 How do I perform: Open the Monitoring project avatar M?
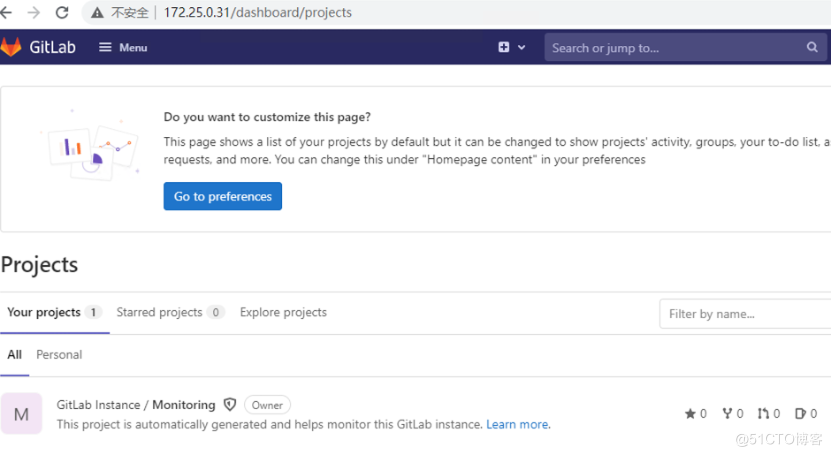coord(21,414)
